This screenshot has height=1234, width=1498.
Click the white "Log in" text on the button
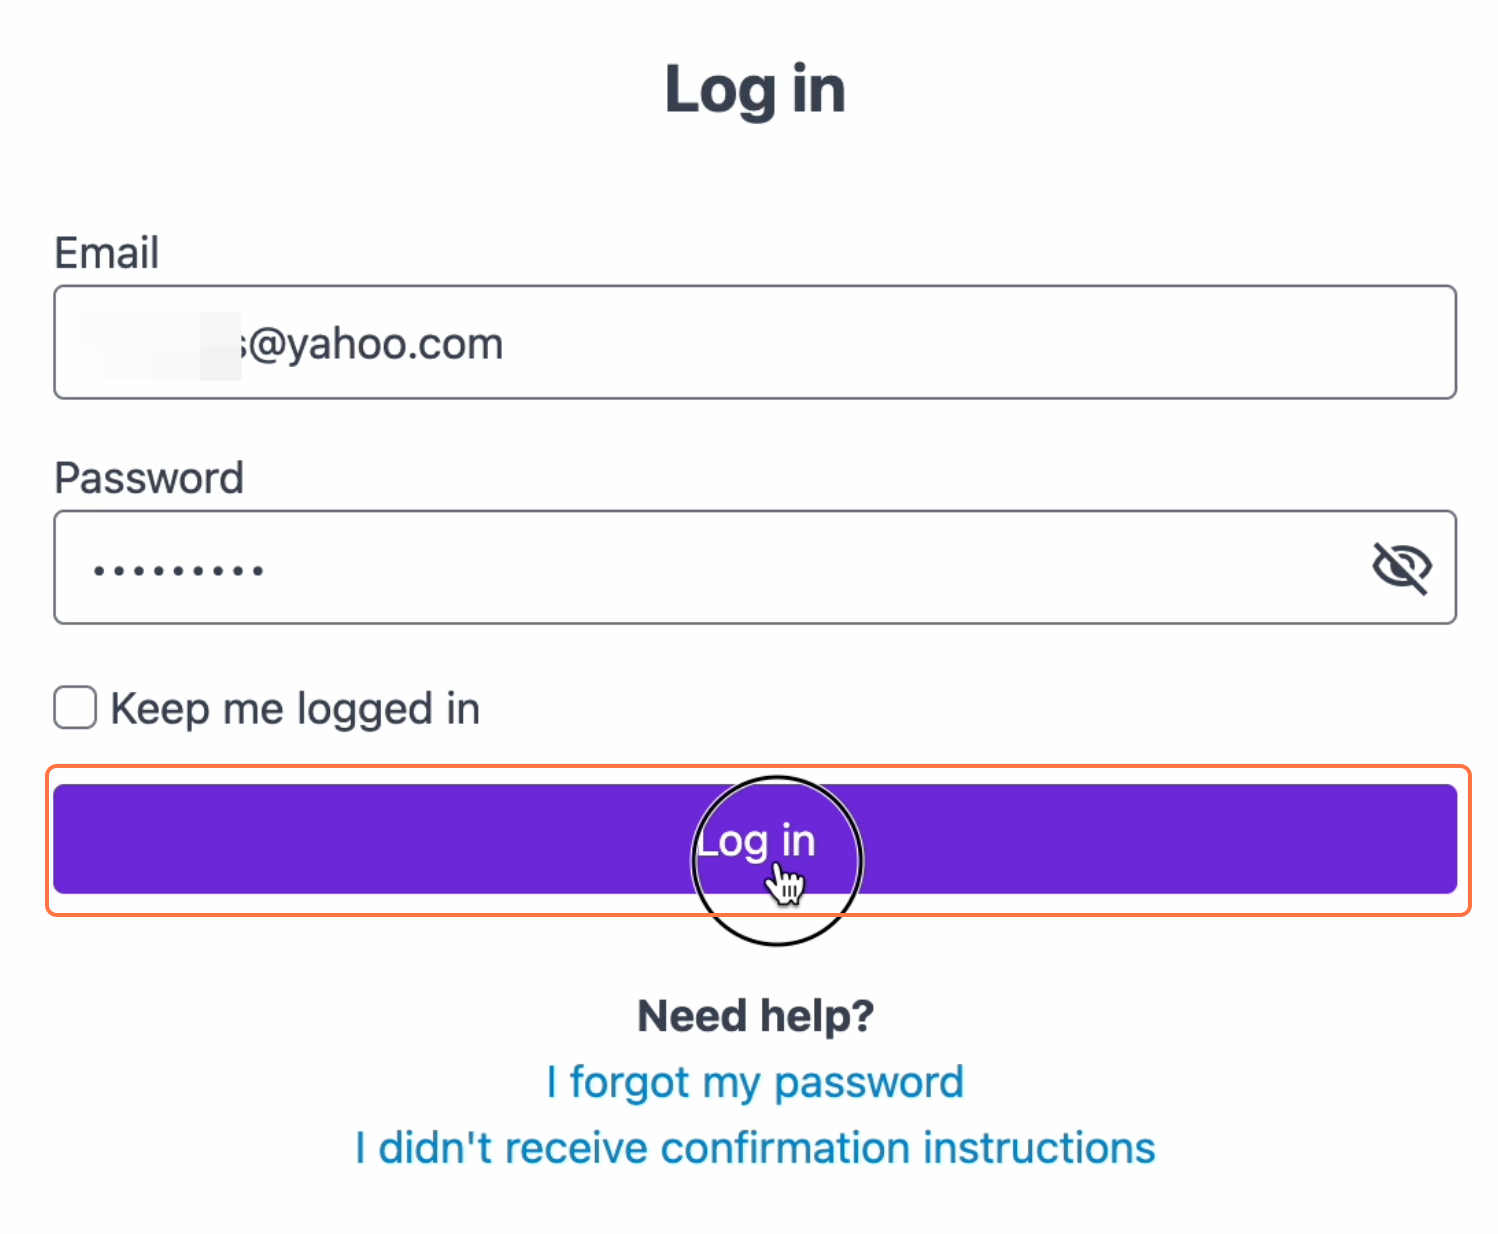(756, 841)
